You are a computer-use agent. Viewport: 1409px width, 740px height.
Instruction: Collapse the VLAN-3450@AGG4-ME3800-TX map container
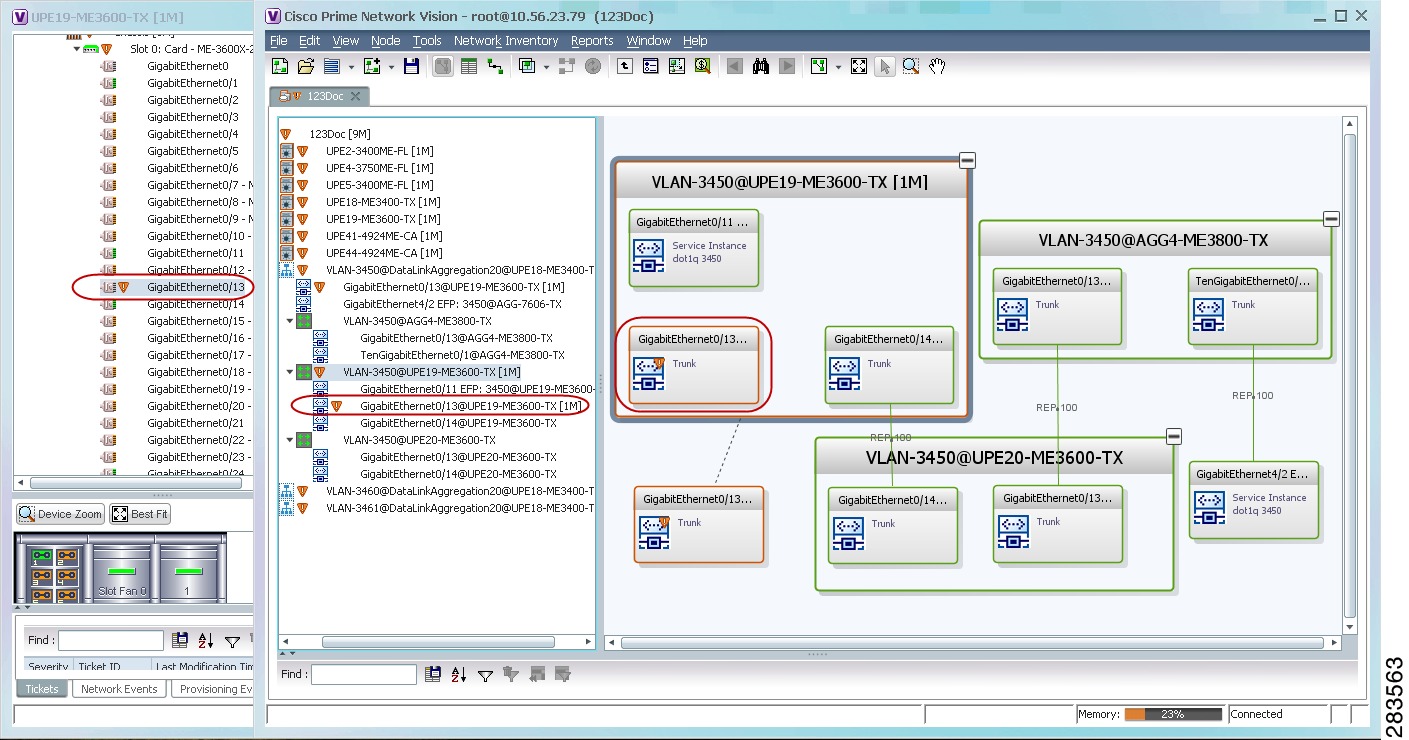tap(1331, 219)
